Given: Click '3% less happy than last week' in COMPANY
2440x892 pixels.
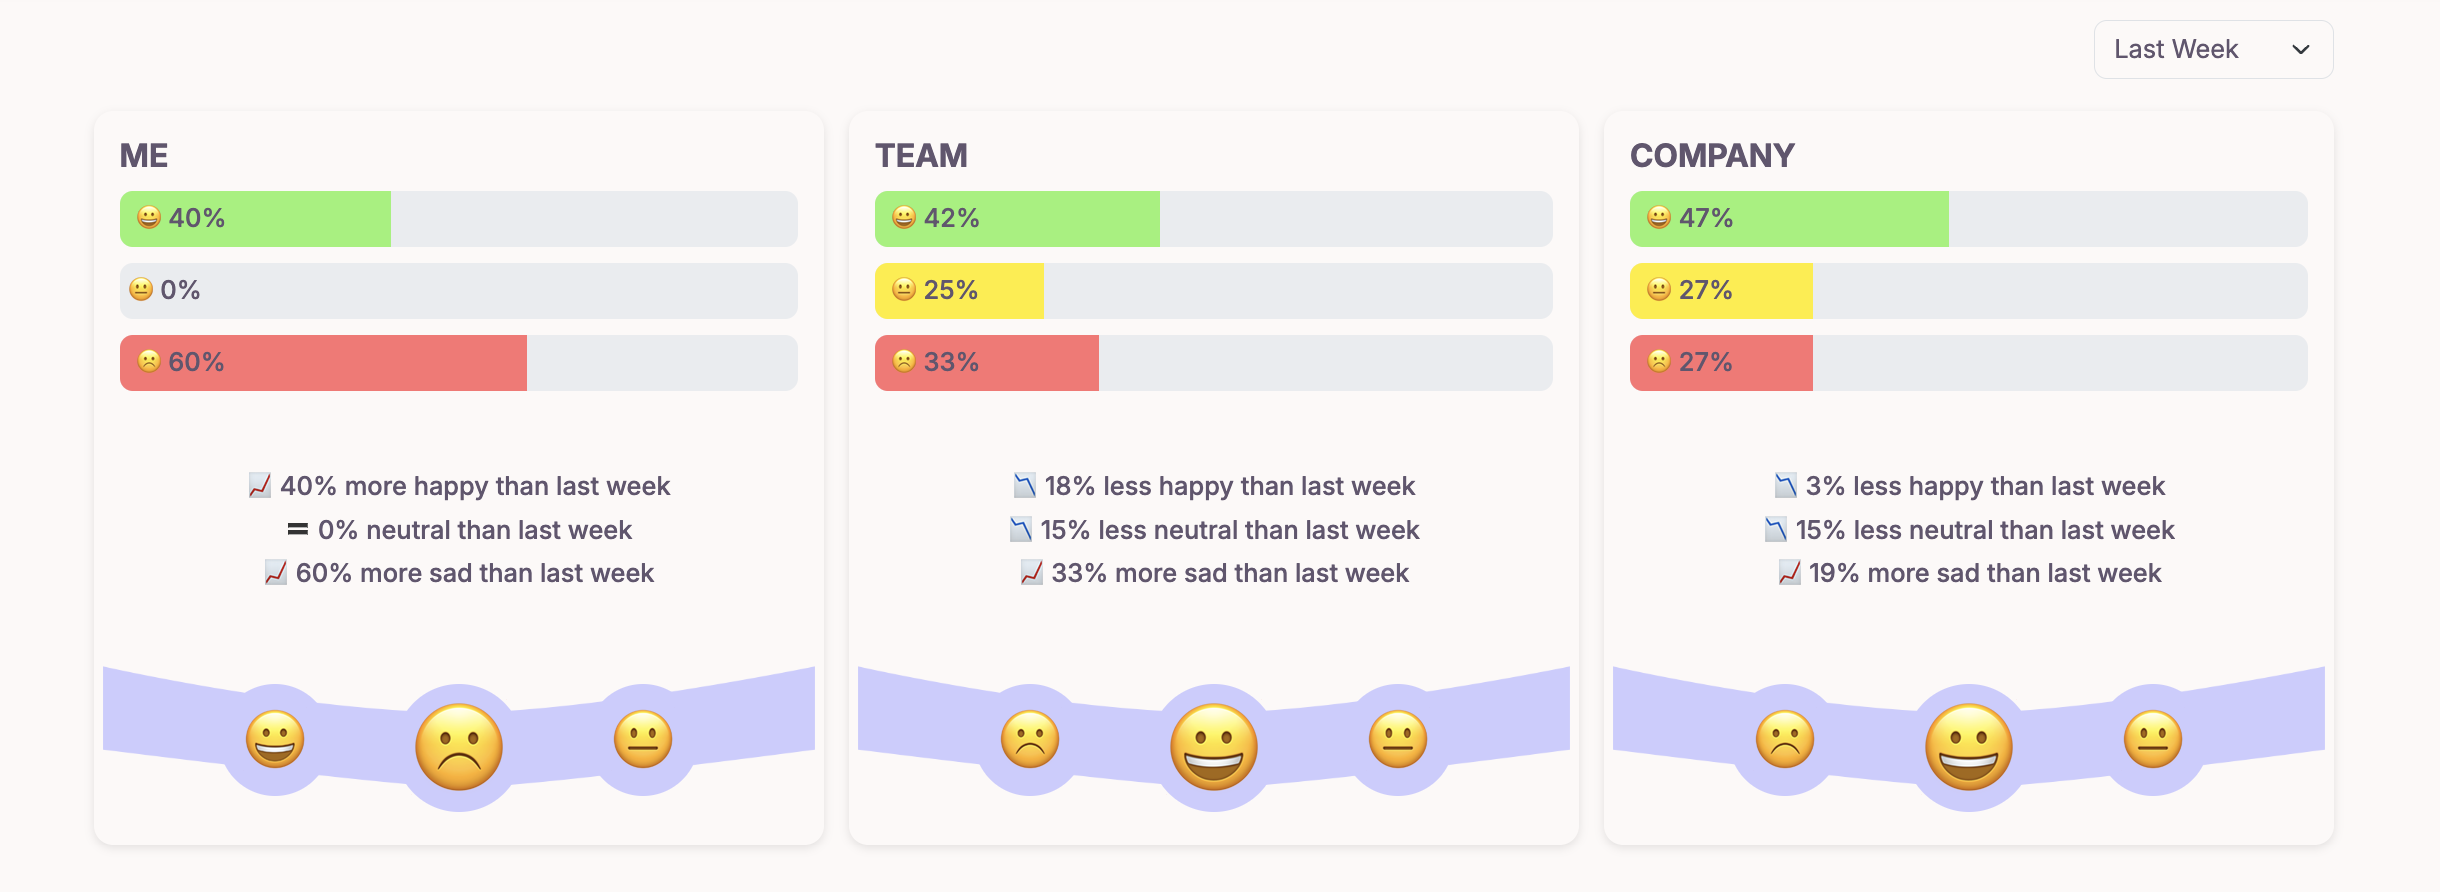Looking at the screenshot, I should click(1968, 486).
